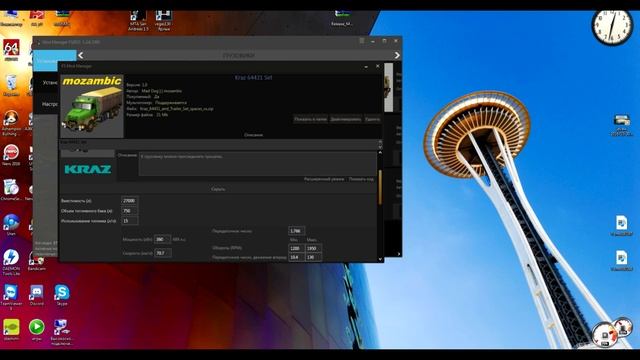Screen dimensions: 640x360
Task: Click the gear ratio field showing 1.766
Action: pos(296,231)
